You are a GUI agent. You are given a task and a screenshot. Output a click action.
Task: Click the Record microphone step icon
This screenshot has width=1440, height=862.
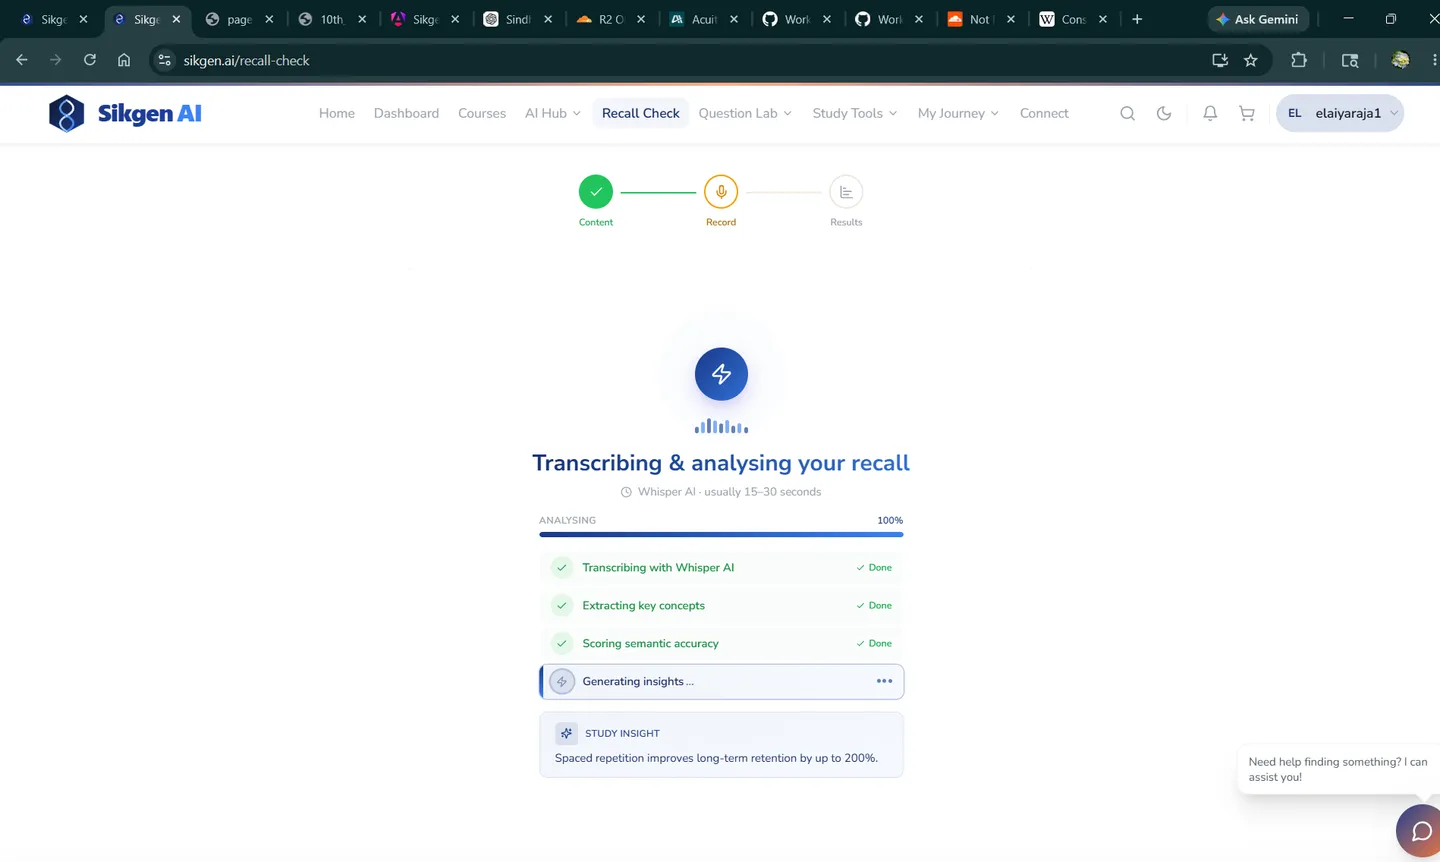tap(721, 191)
